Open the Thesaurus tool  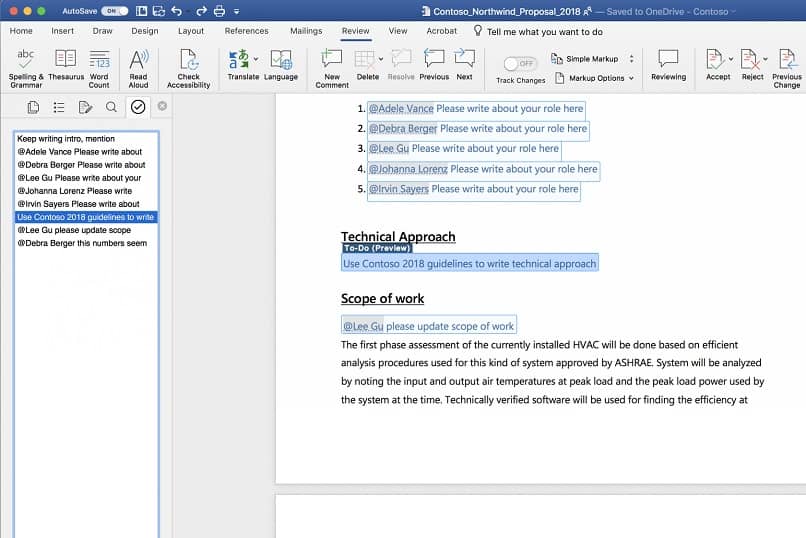pyautogui.click(x=66, y=60)
